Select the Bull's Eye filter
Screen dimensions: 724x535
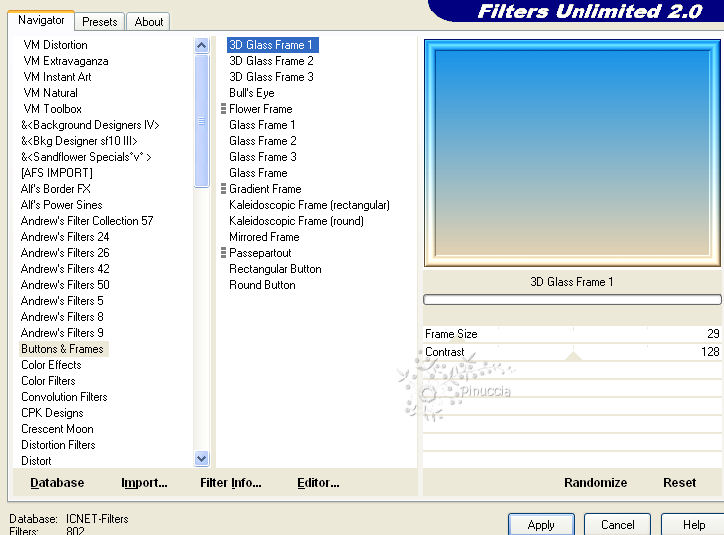pos(252,93)
